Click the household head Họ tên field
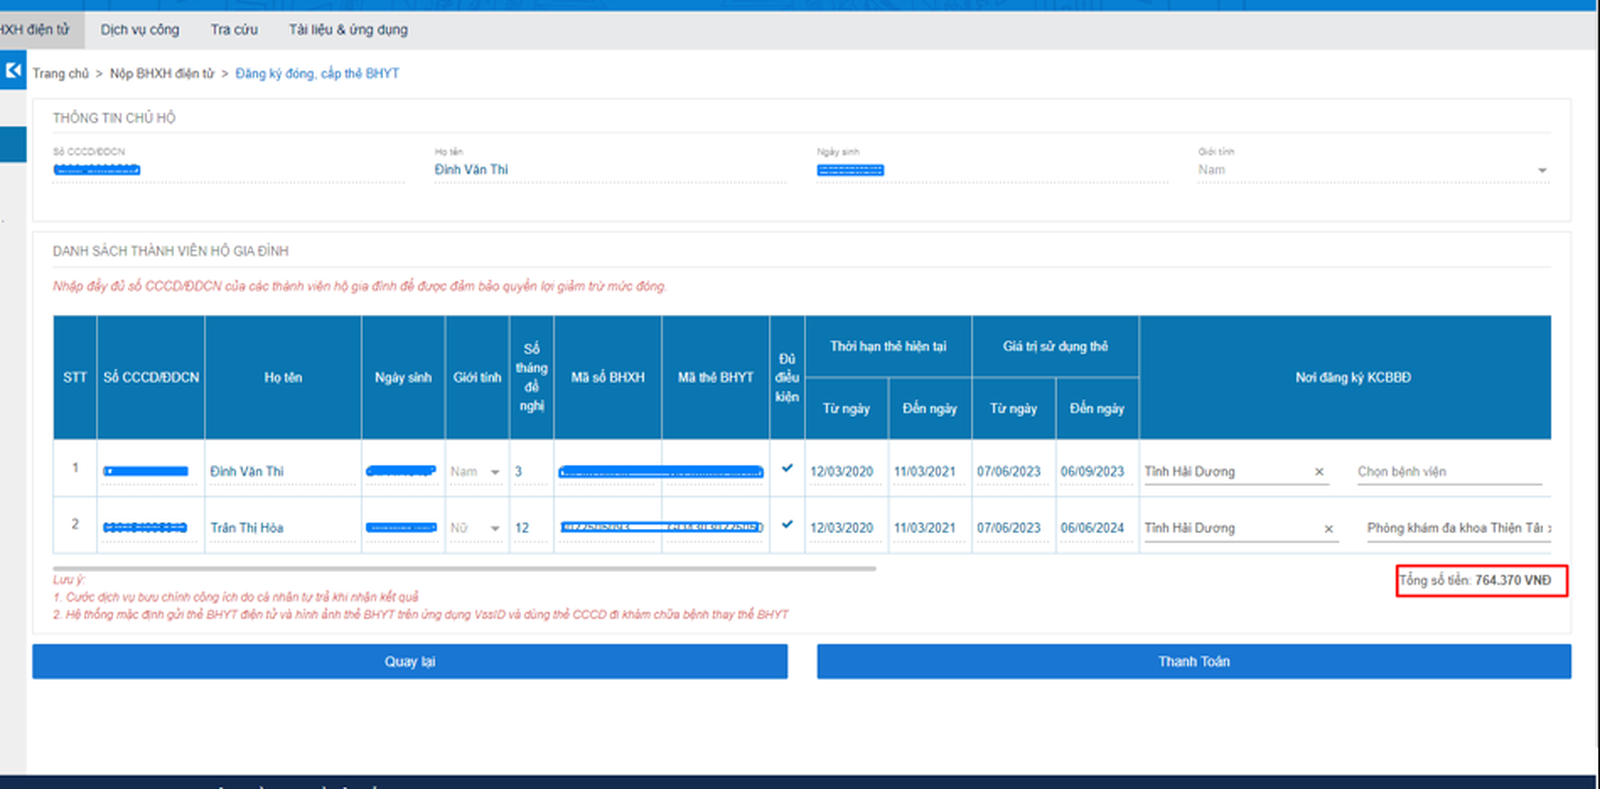Image resolution: width=1600 pixels, height=789 pixels. [608, 170]
